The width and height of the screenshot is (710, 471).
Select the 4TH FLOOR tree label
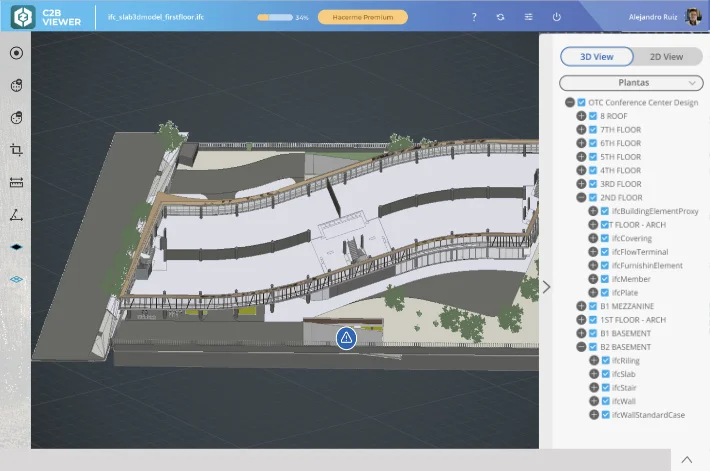coord(620,170)
